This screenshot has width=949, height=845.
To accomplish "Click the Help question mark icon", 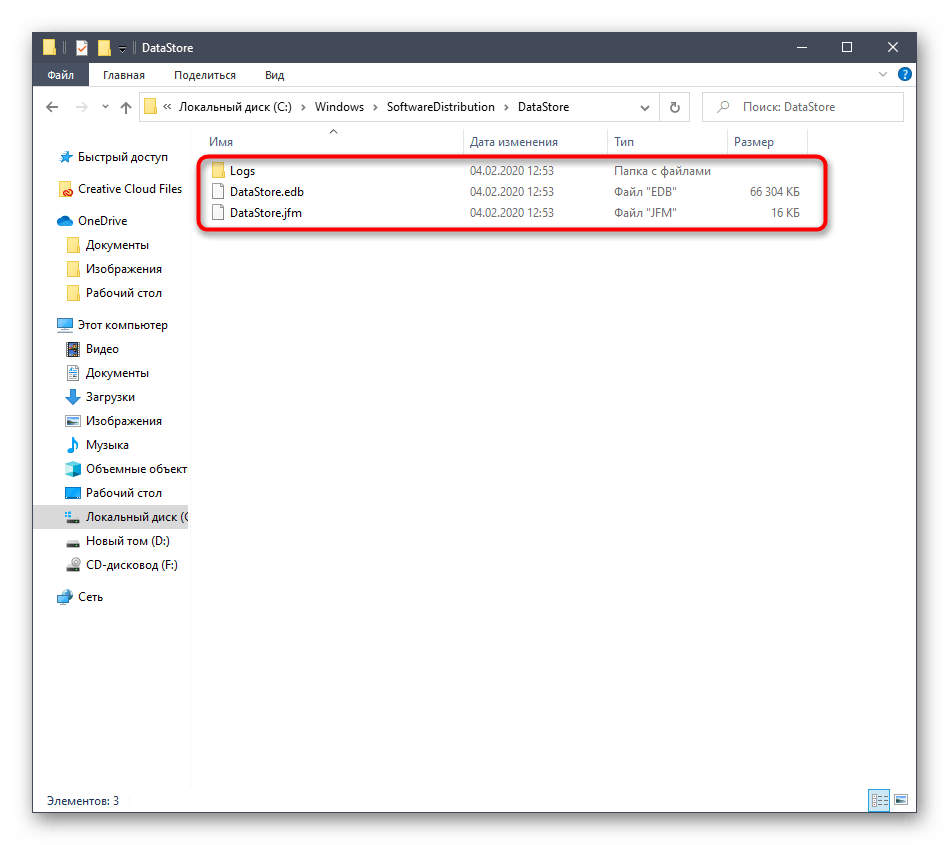I will coord(905,75).
